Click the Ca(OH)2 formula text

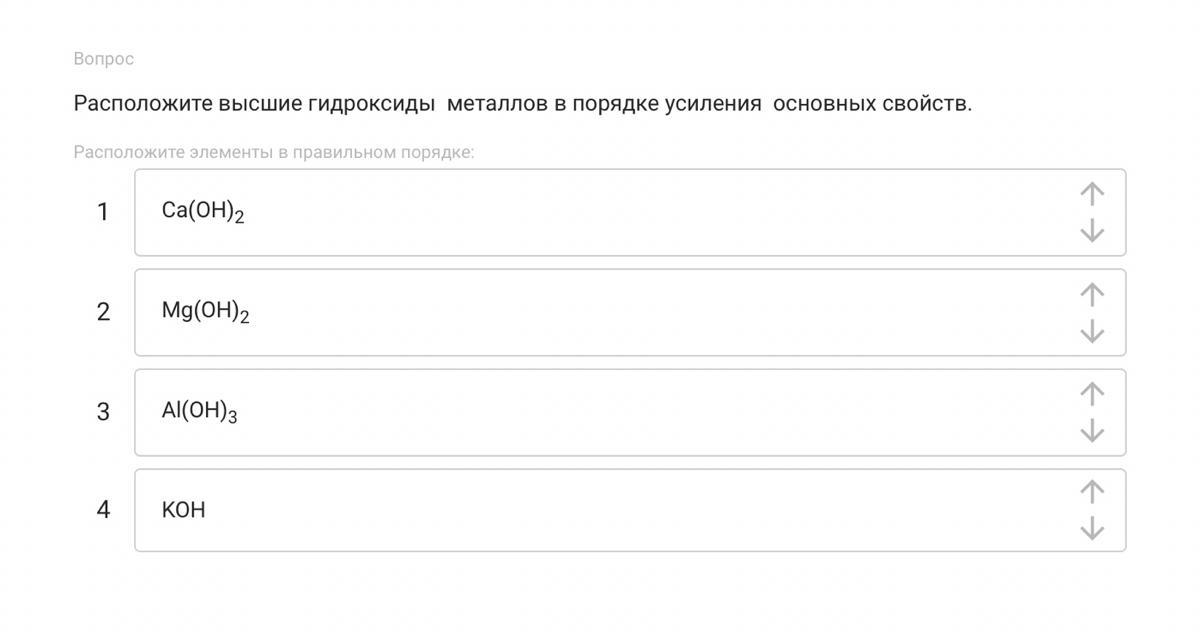(203, 212)
